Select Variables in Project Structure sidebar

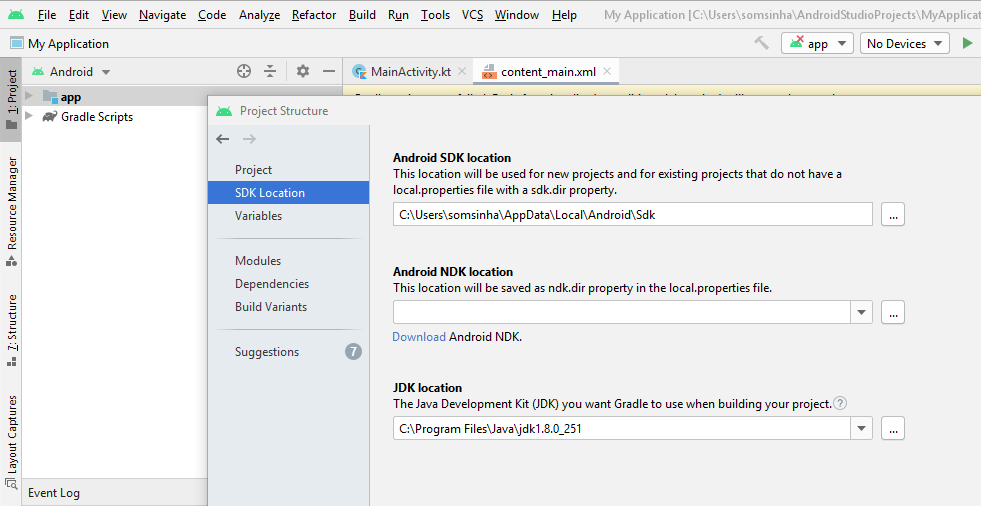(258, 216)
